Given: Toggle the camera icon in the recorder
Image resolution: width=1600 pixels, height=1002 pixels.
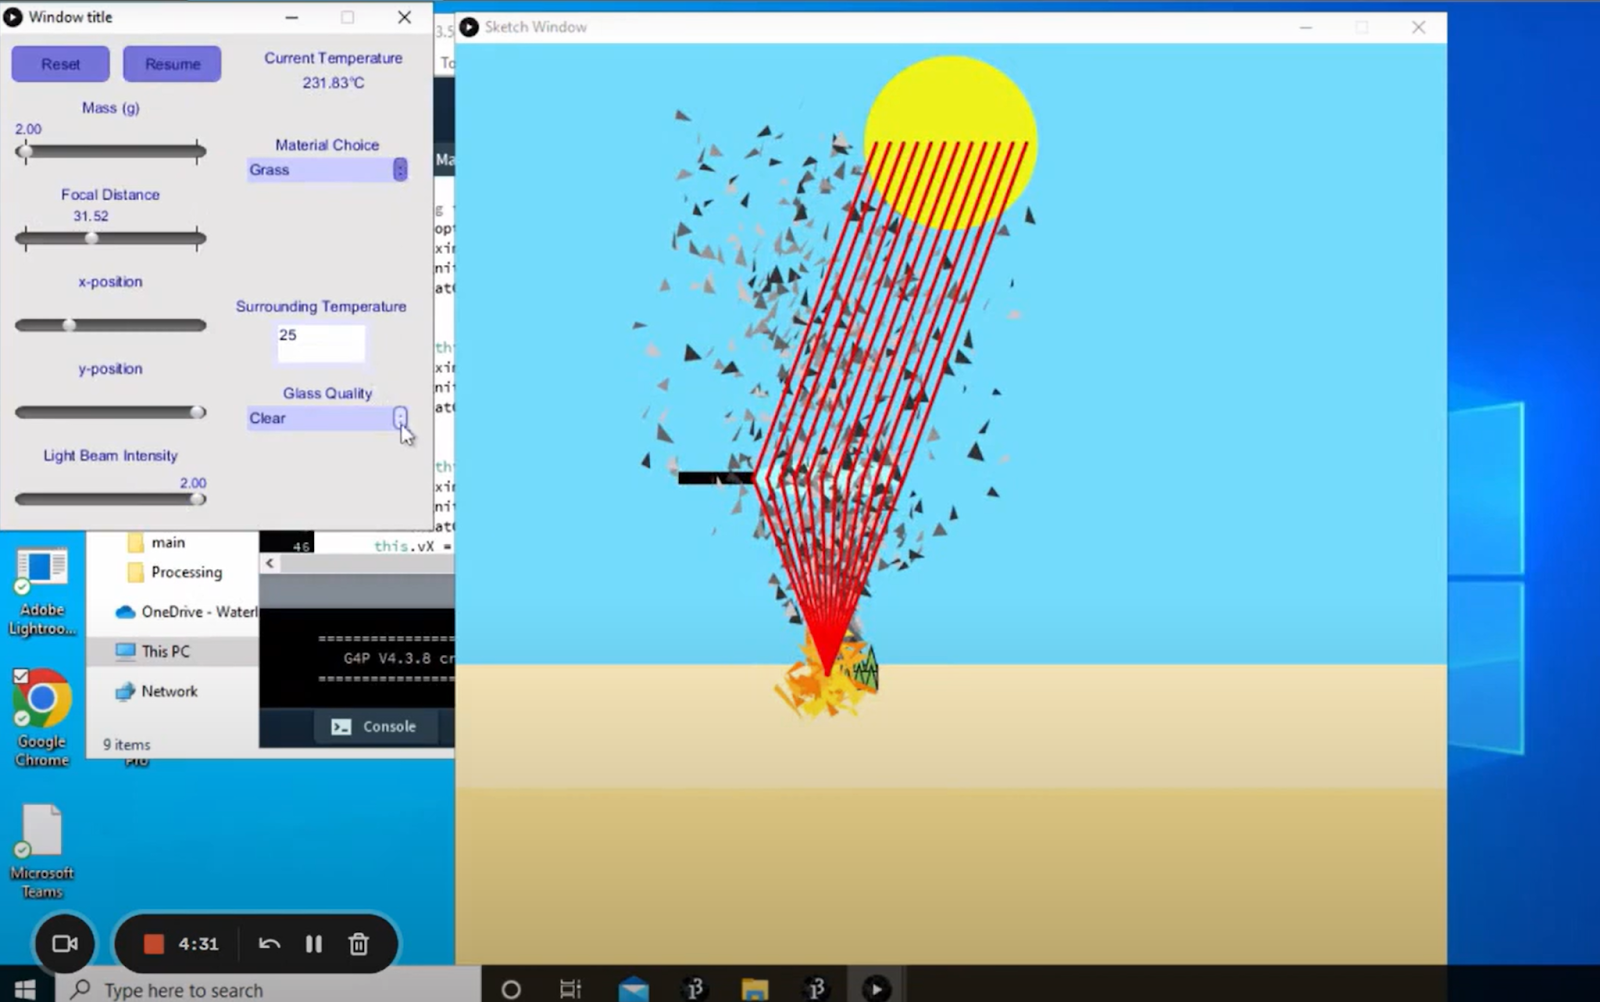Looking at the screenshot, I should [x=65, y=944].
